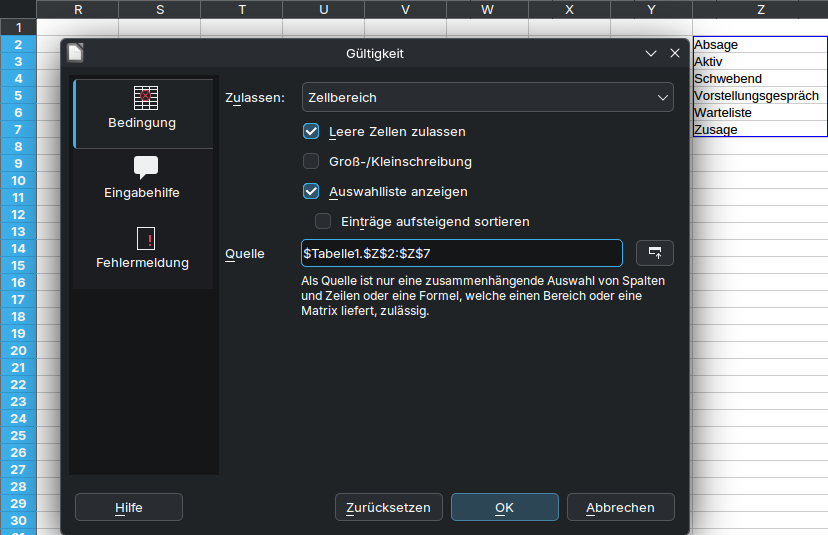The image size is (828, 535).
Task: Select row 22 header
Action: coord(18,384)
